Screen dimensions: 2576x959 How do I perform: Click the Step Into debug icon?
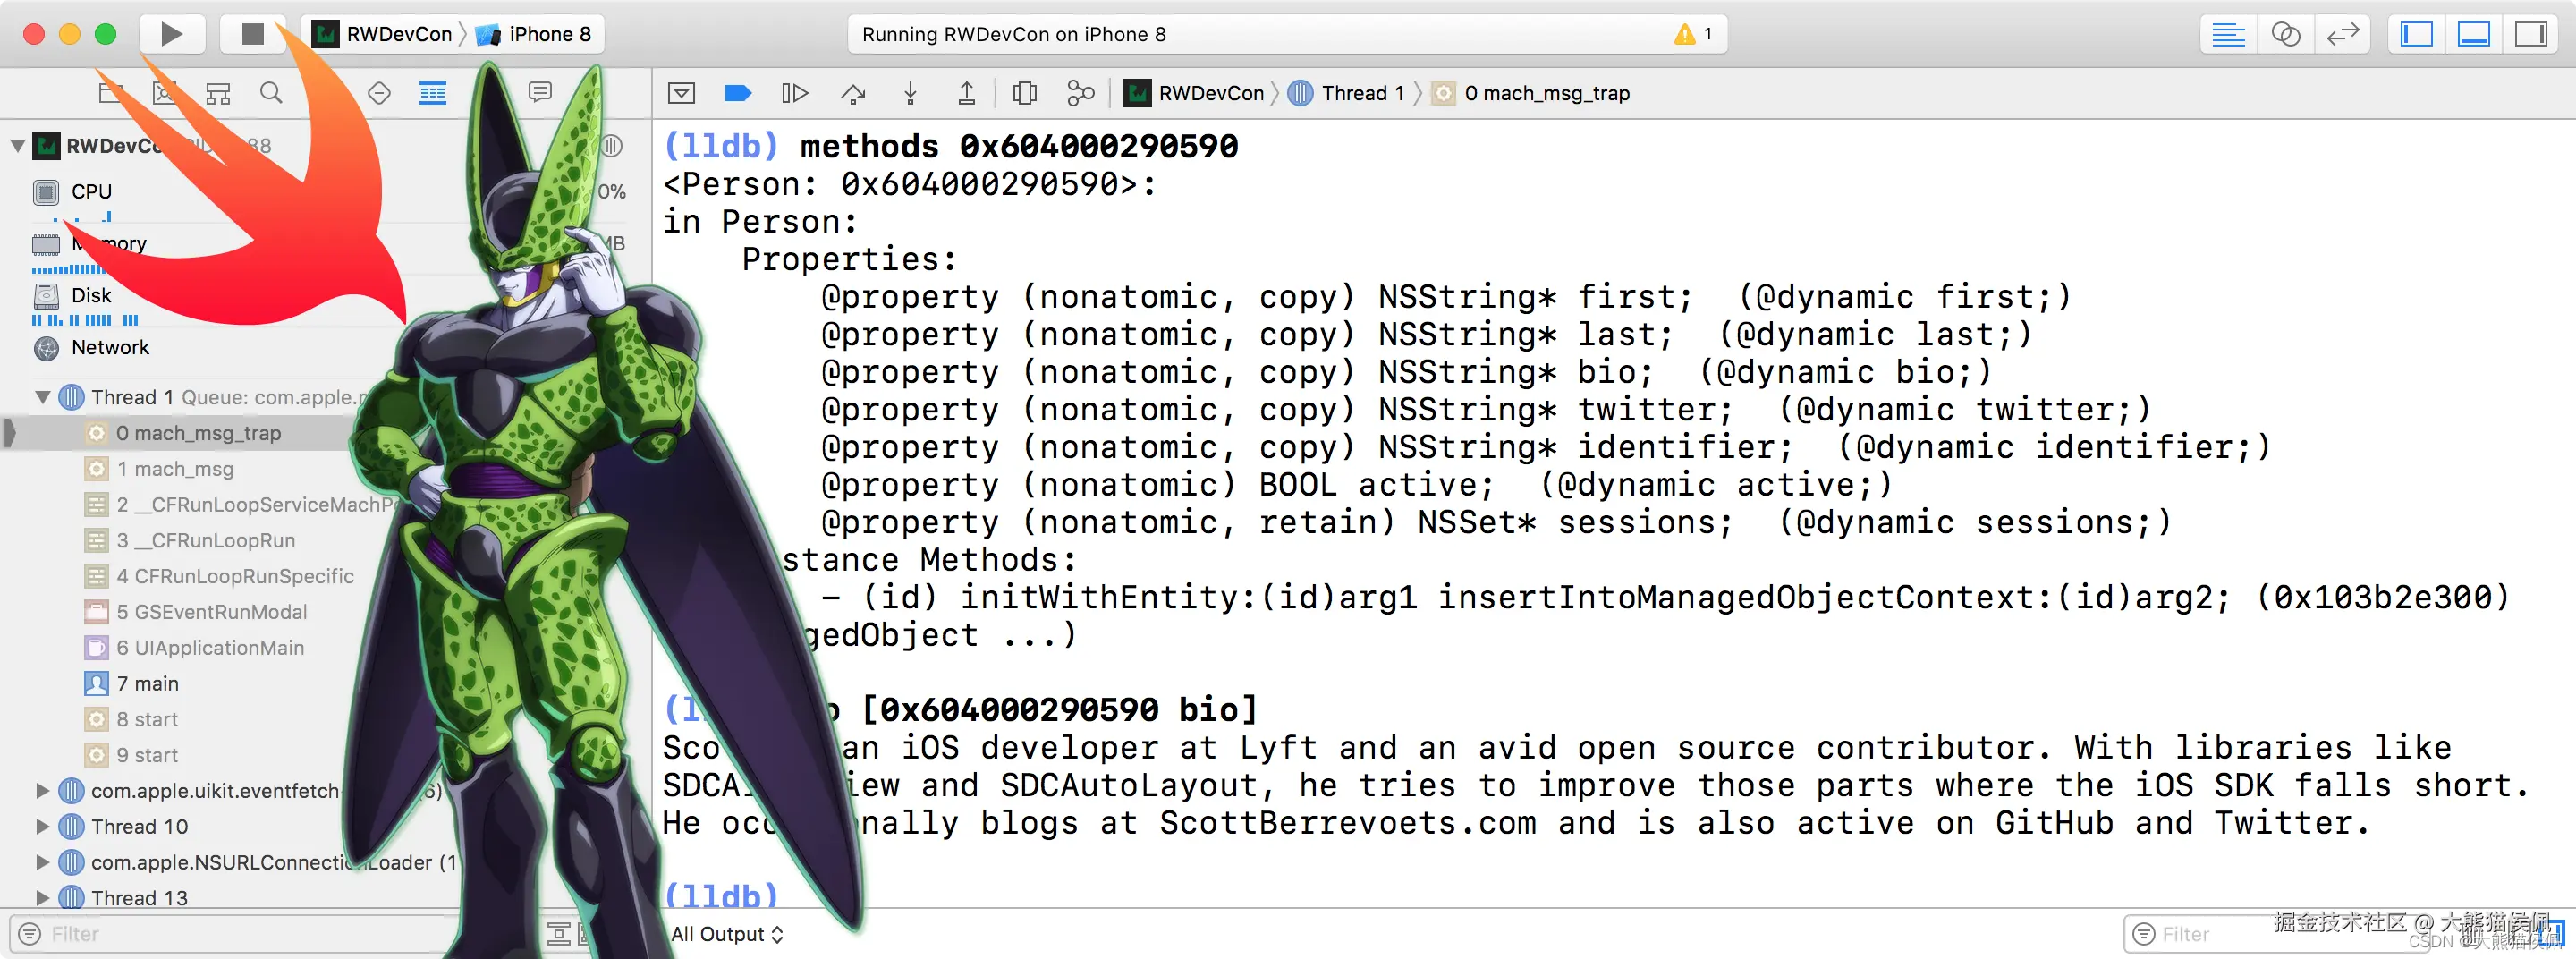click(x=910, y=93)
